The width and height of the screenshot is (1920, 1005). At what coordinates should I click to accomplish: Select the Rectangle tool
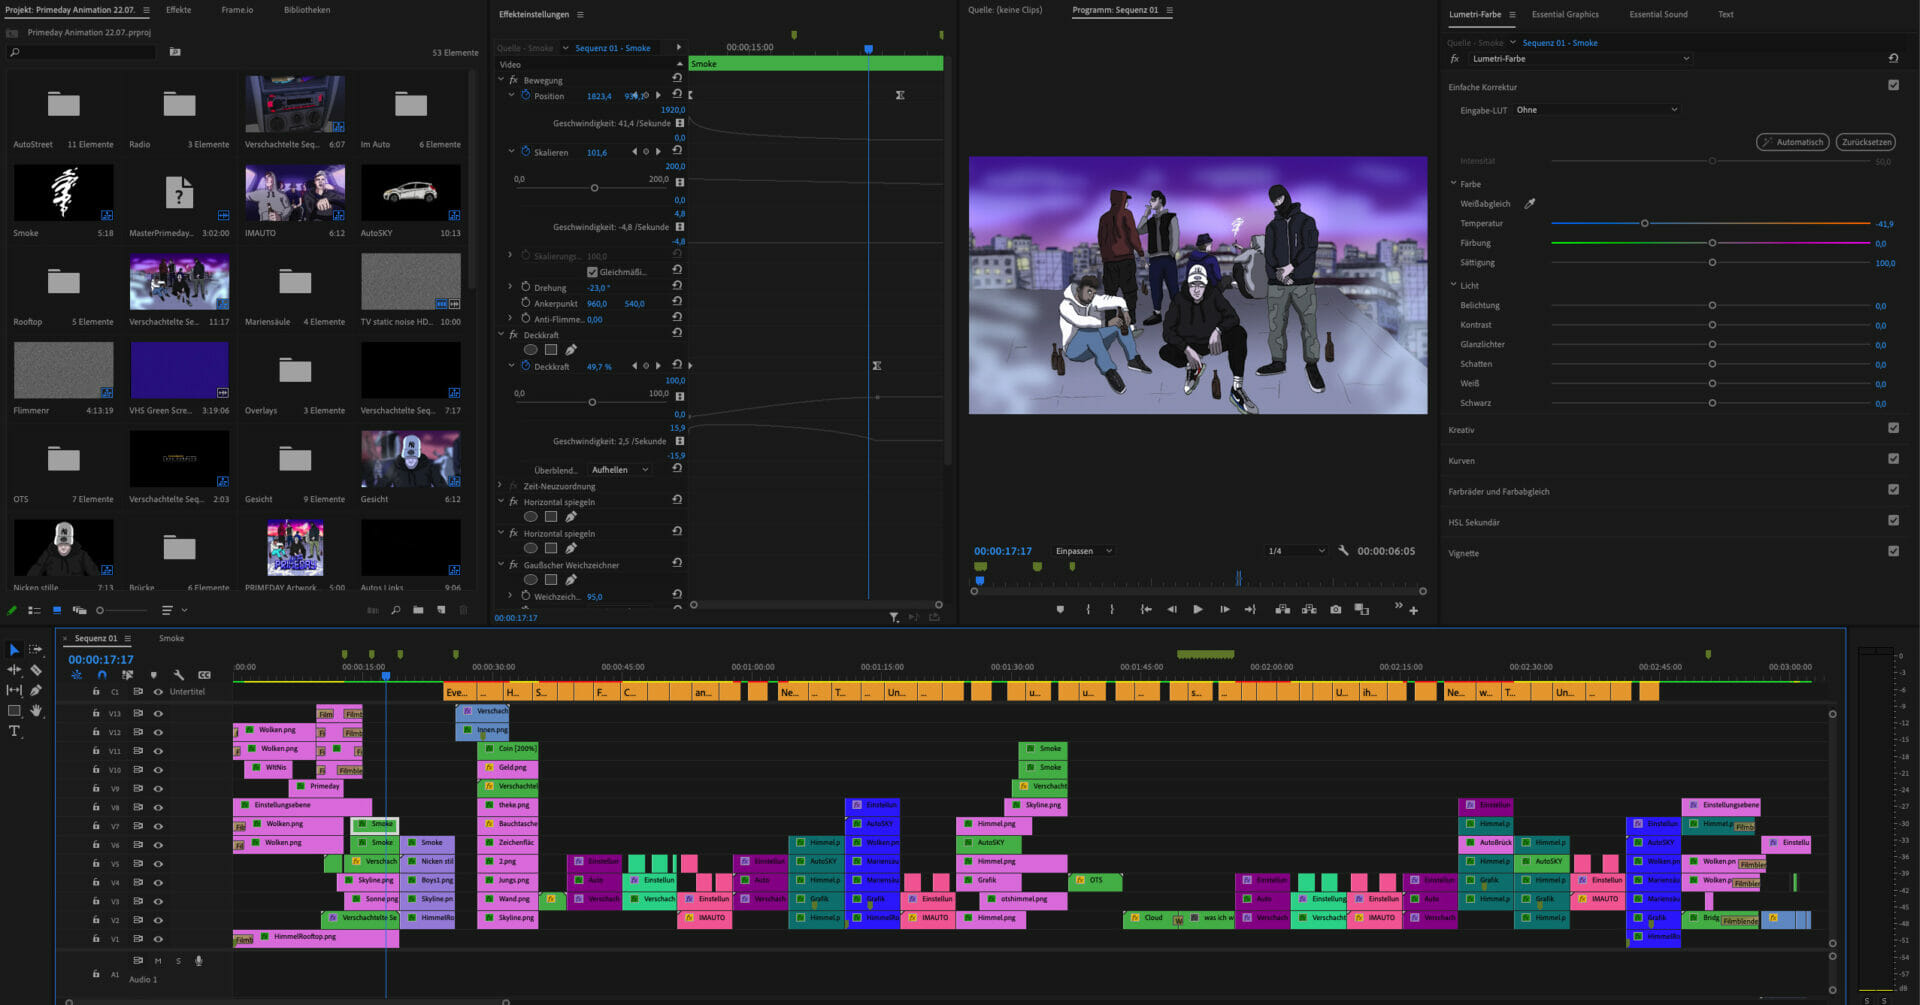tap(14, 711)
